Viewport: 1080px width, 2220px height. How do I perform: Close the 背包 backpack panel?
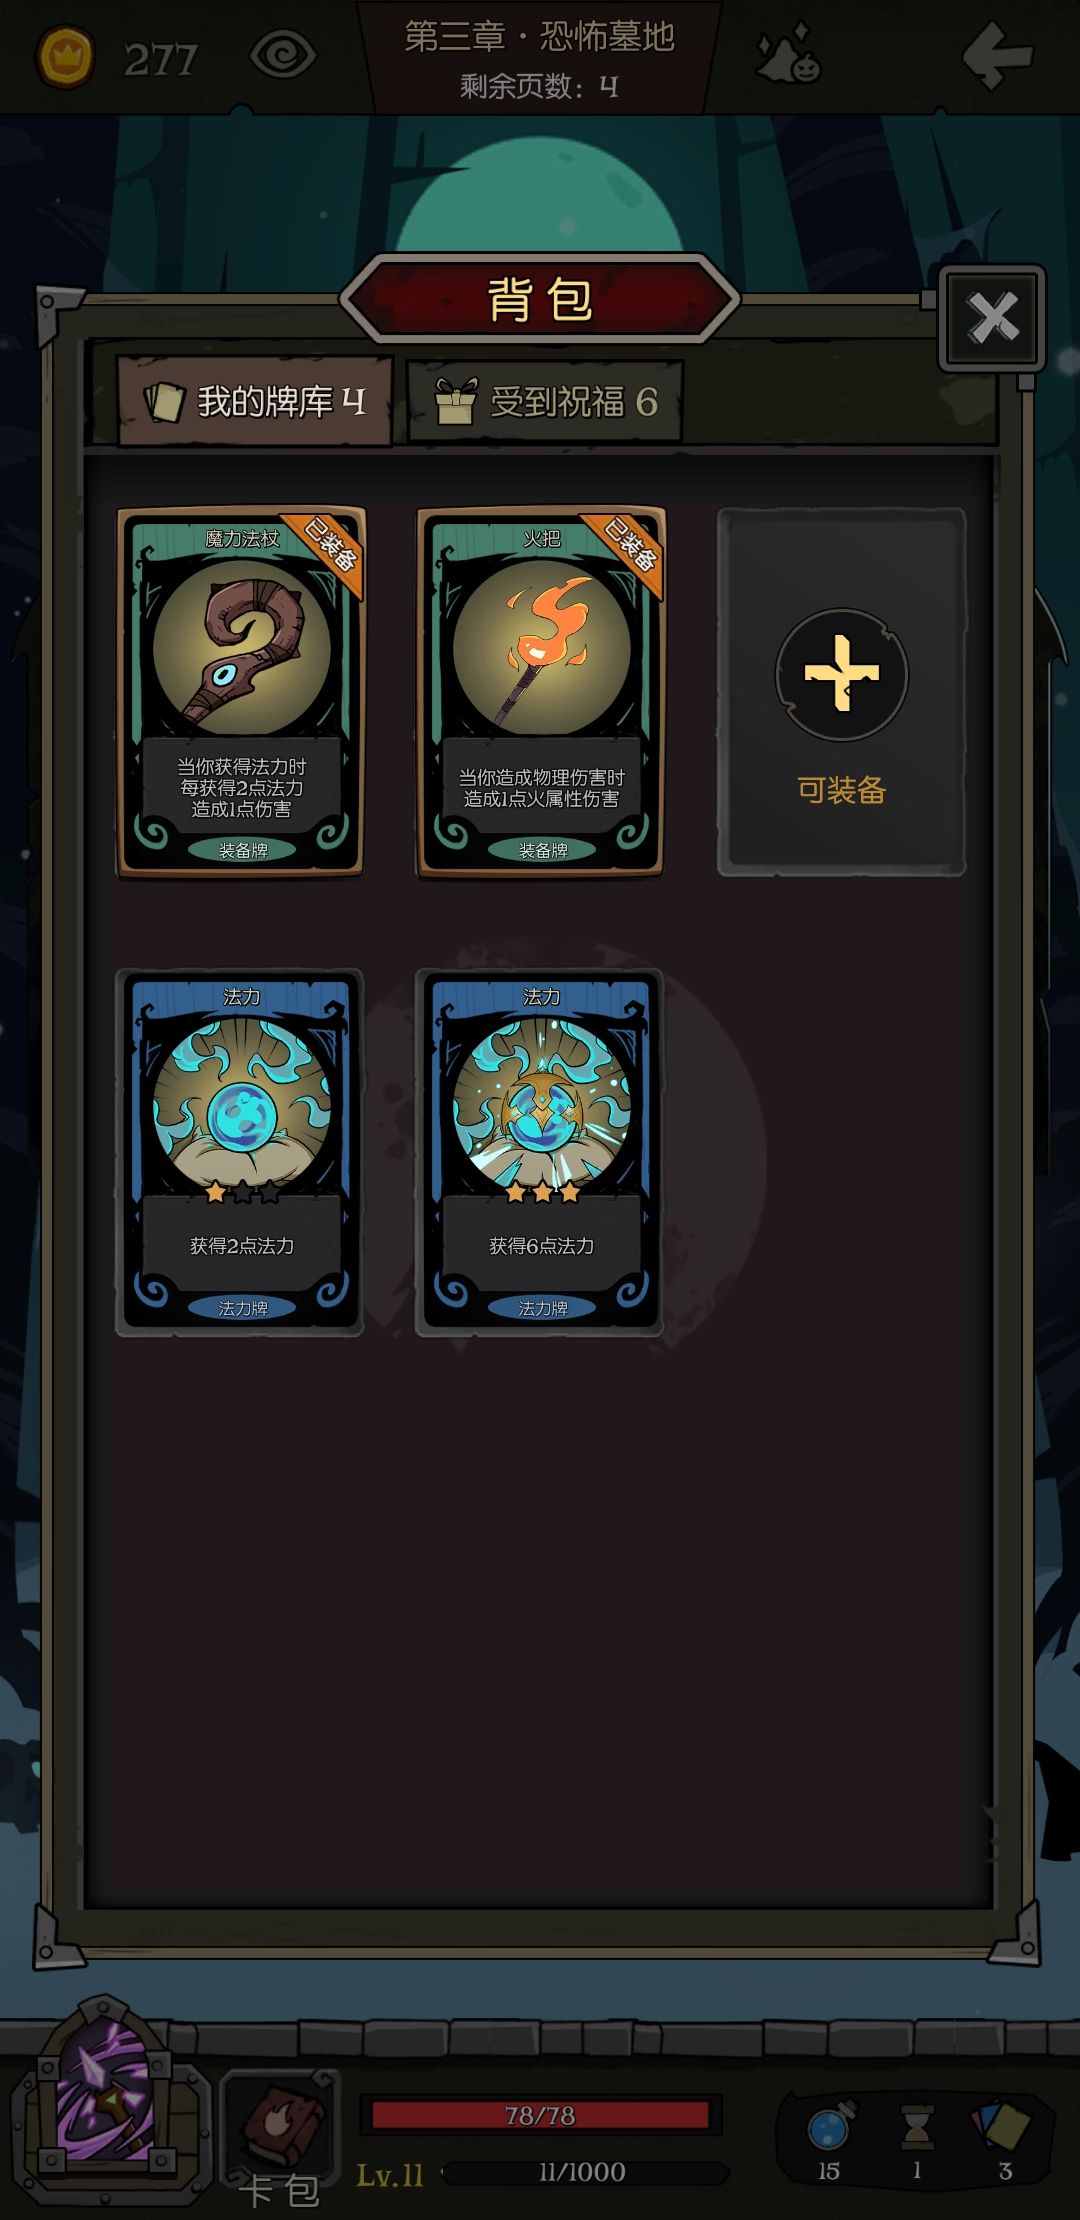click(992, 318)
